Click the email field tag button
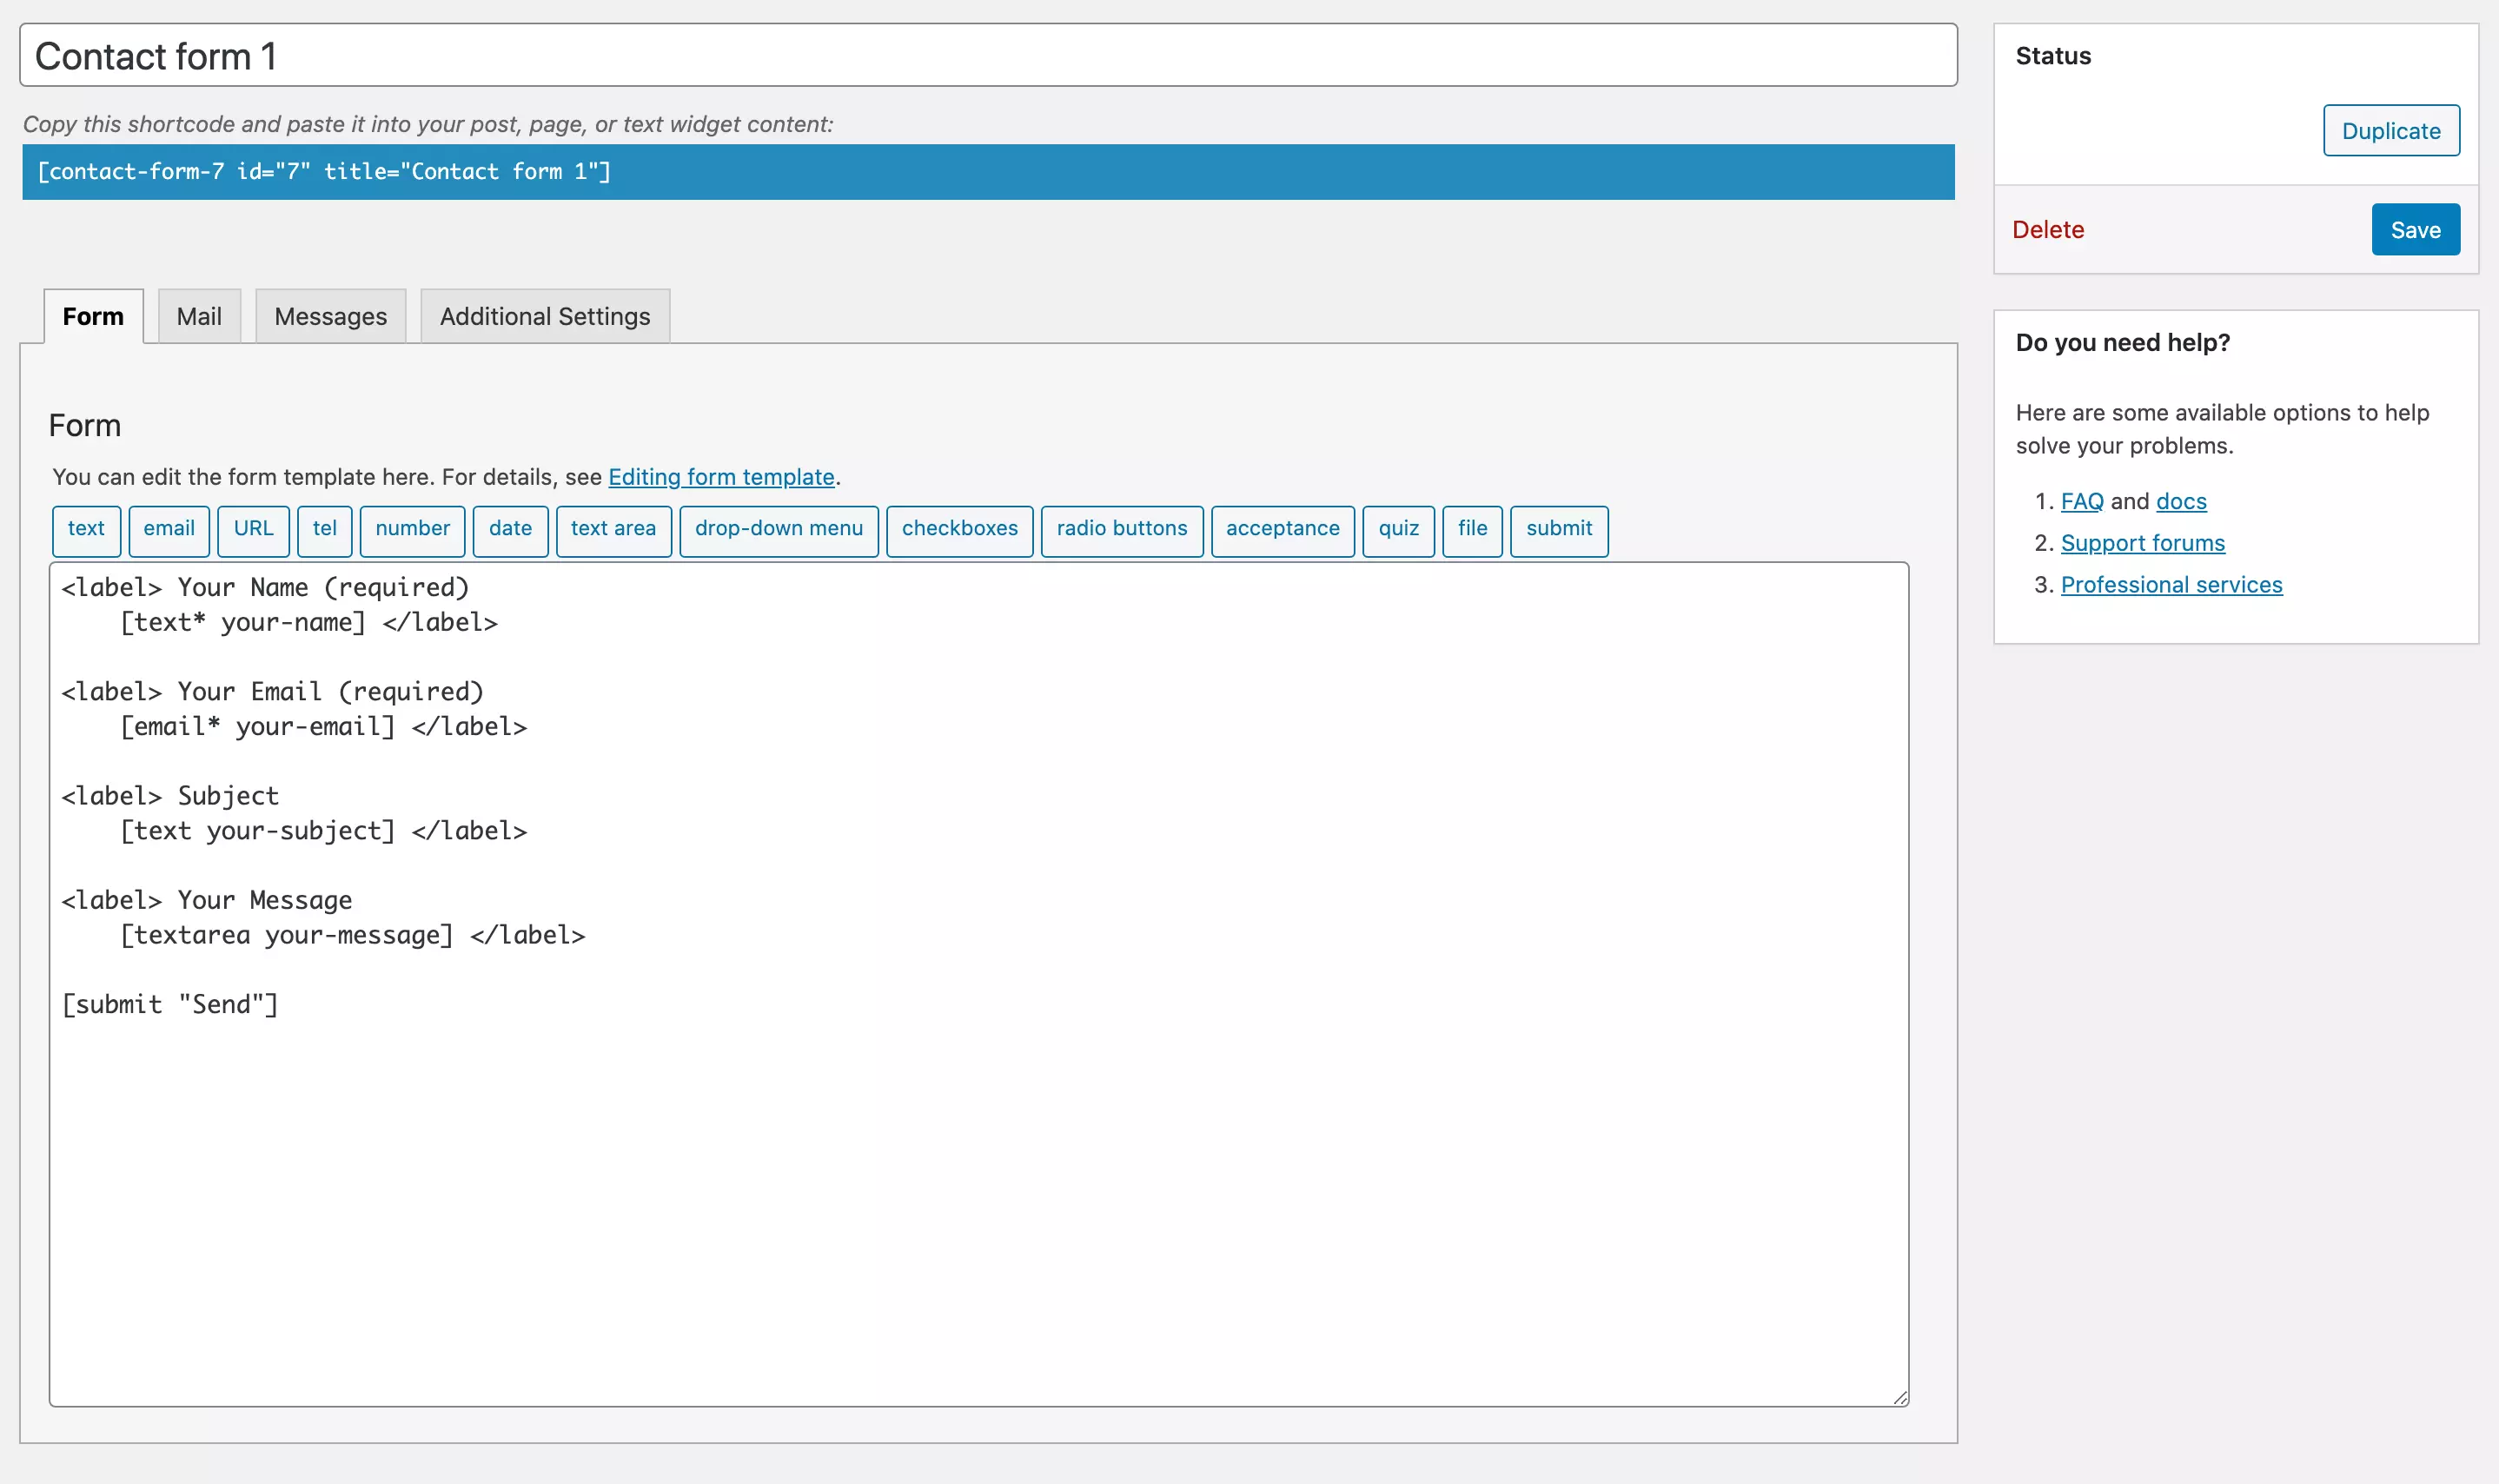Image resolution: width=2499 pixels, height=1484 pixels. coord(168,528)
